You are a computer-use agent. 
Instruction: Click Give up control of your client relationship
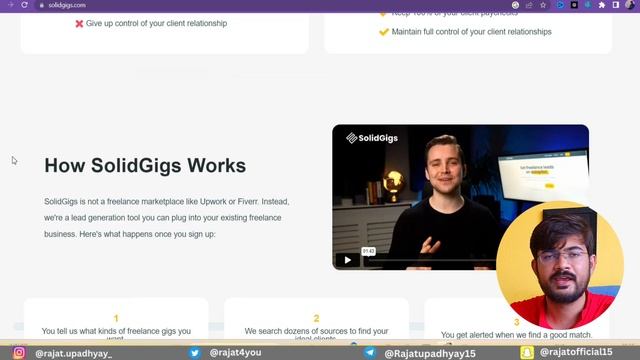click(x=156, y=23)
